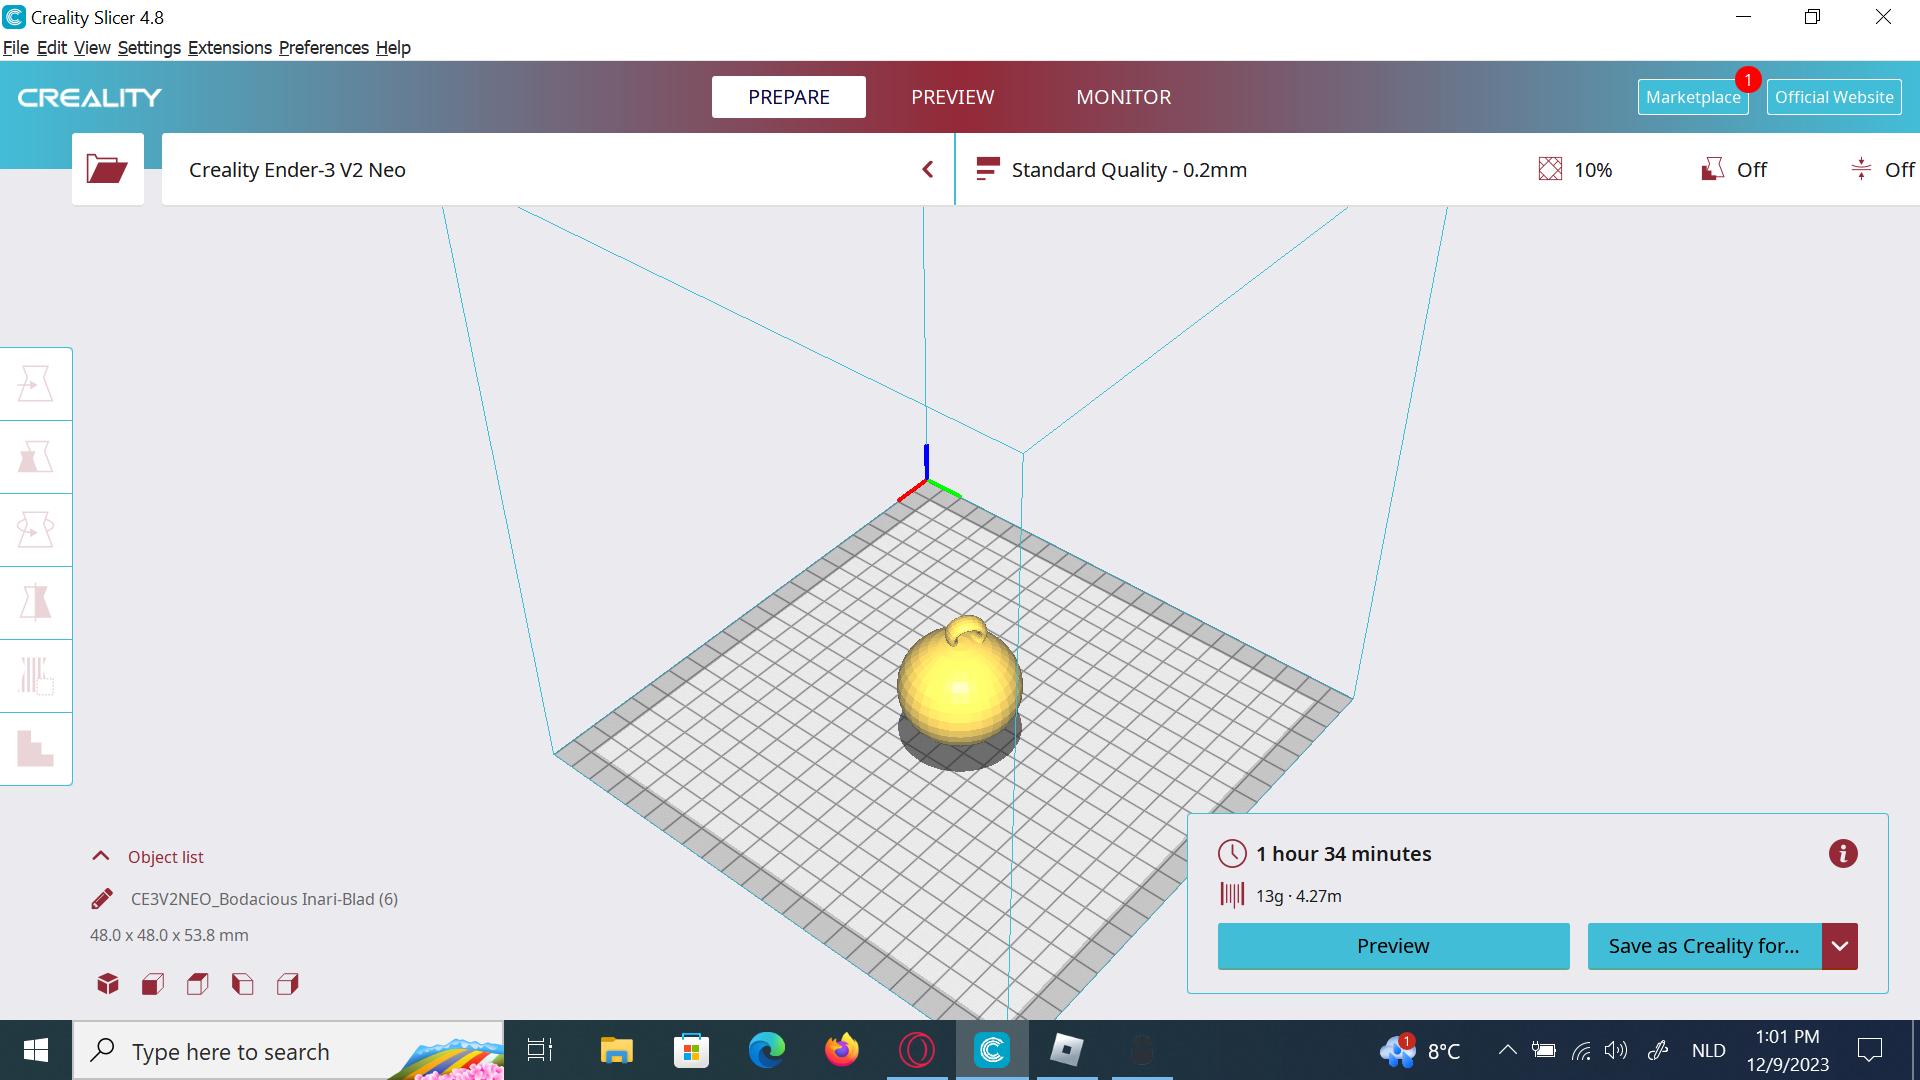The width and height of the screenshot is (1920, 1080).
Task: Switch to the 3D isometric view cube icon
Action: (108, 984)
